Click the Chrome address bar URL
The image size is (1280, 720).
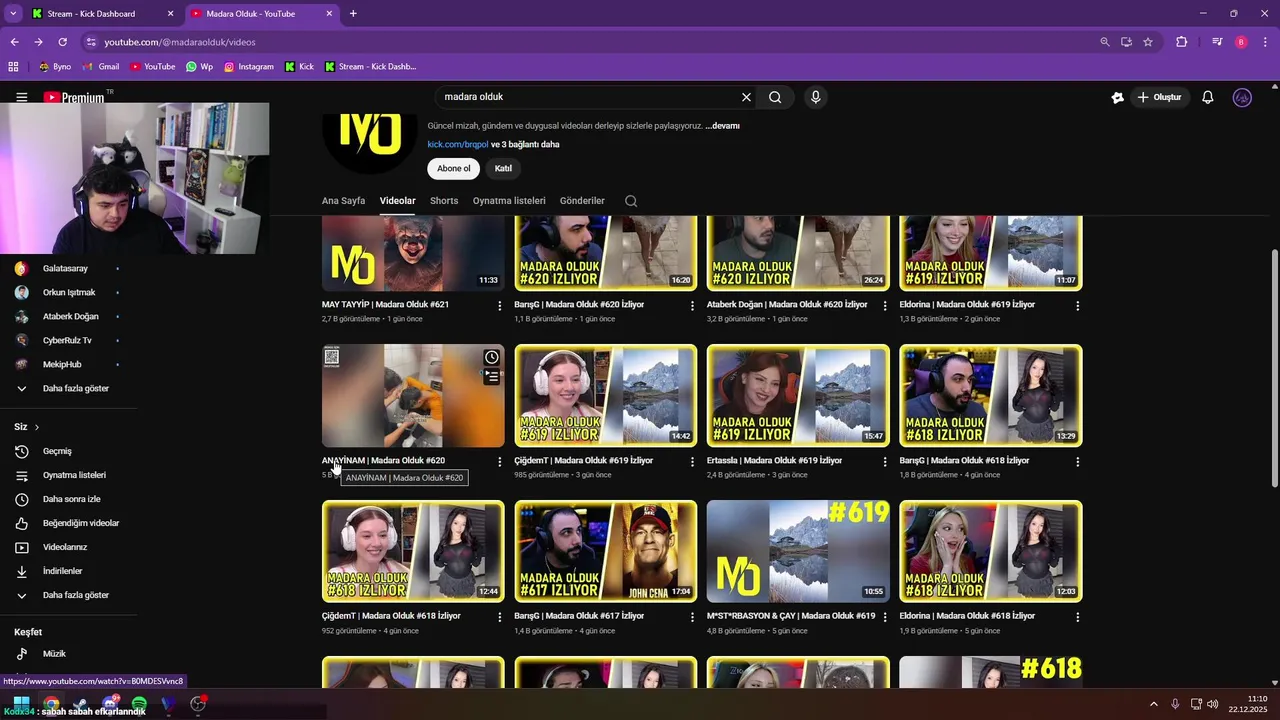180,42
